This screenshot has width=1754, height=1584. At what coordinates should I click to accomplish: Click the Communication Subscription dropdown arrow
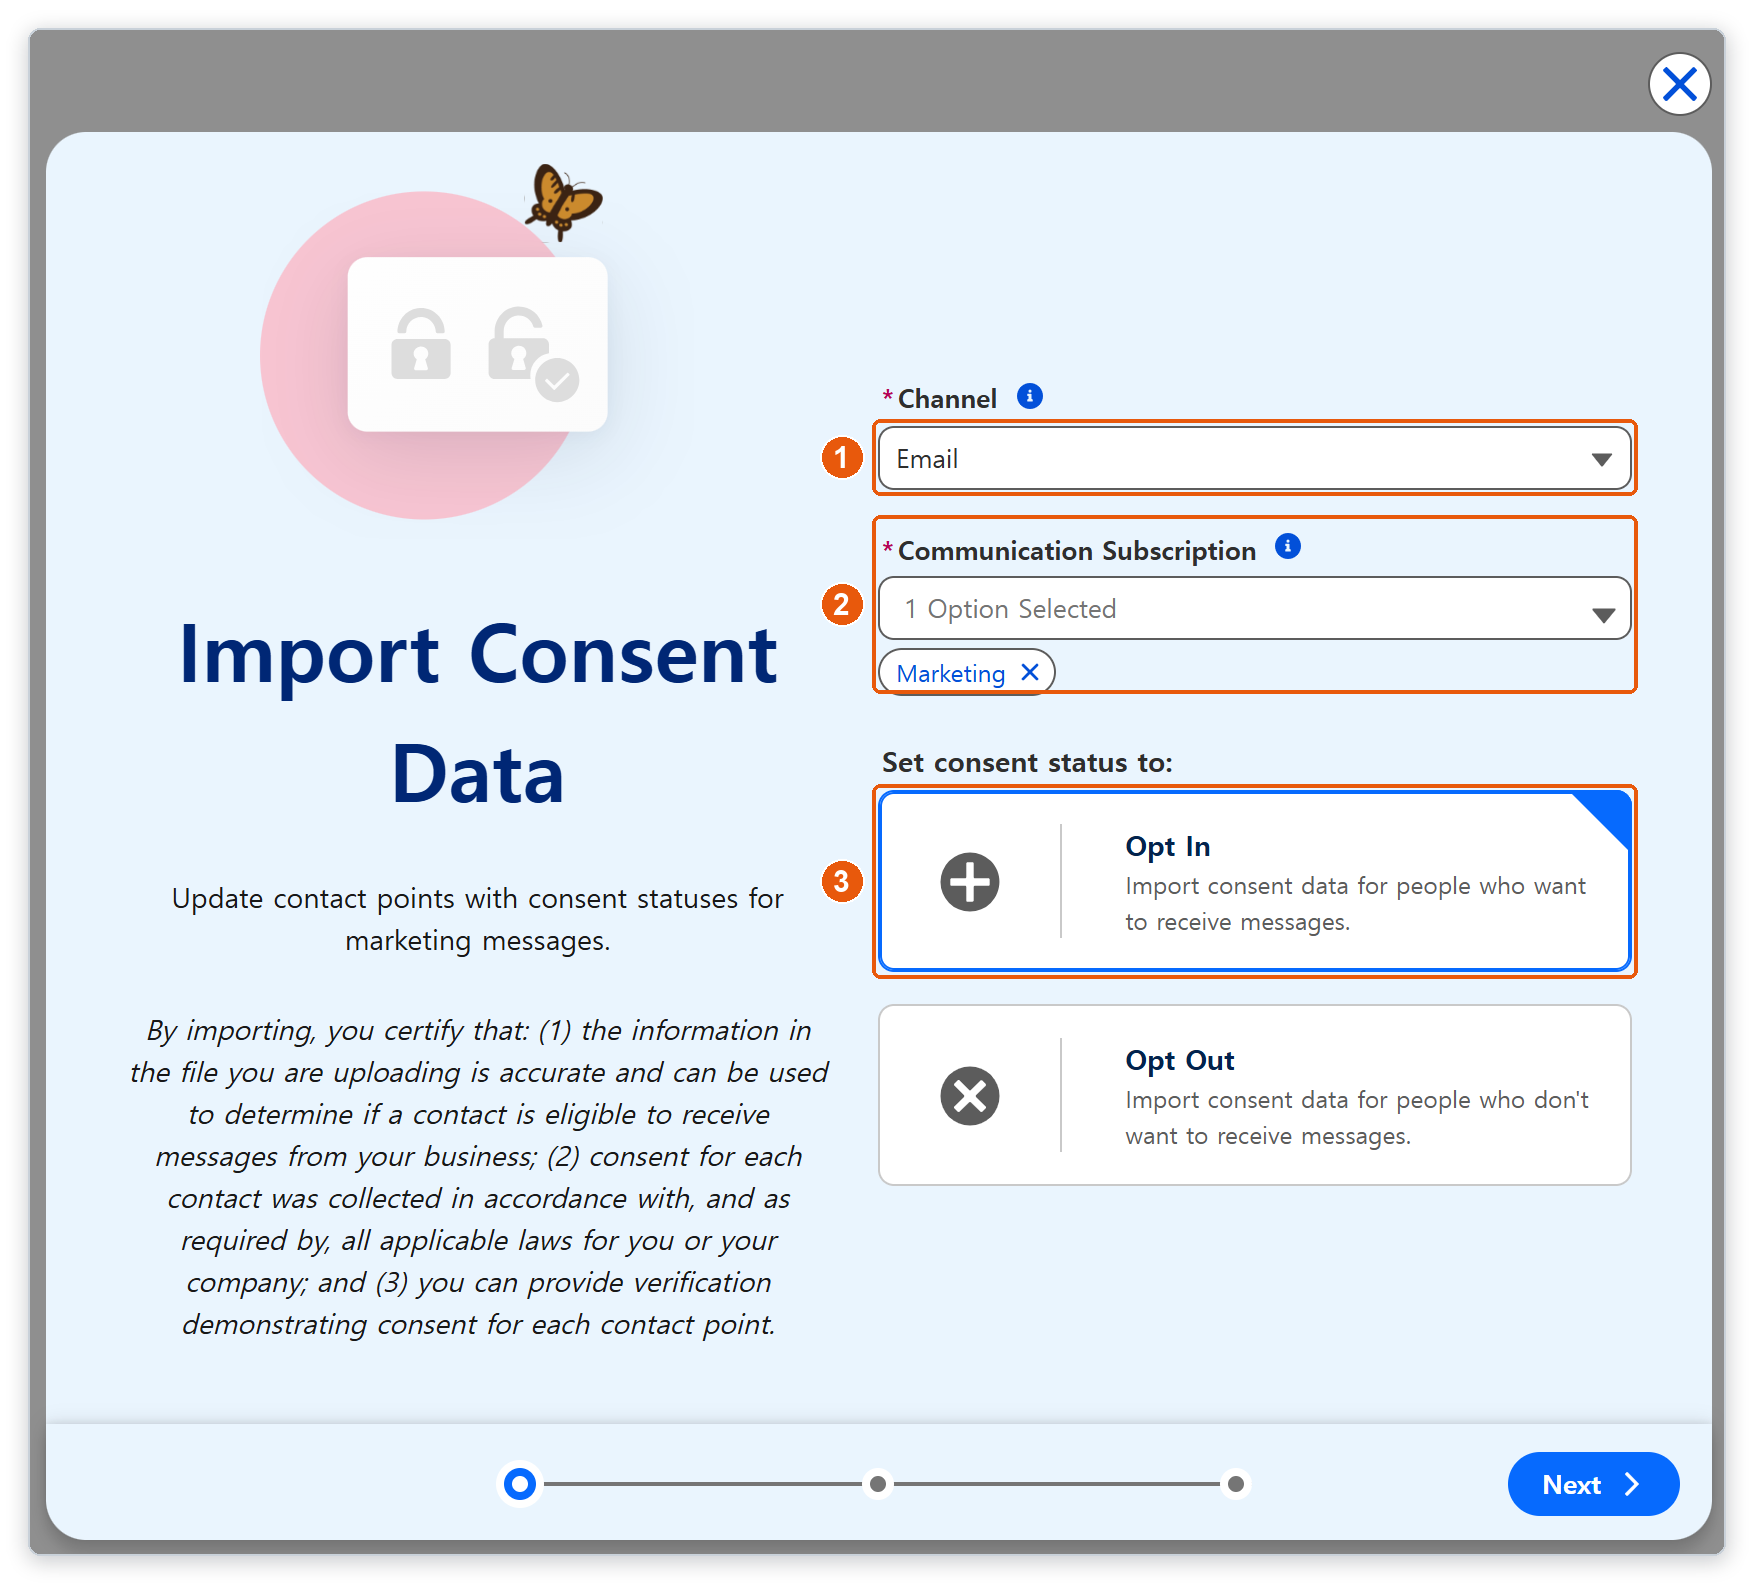(x=1604, y=615)
